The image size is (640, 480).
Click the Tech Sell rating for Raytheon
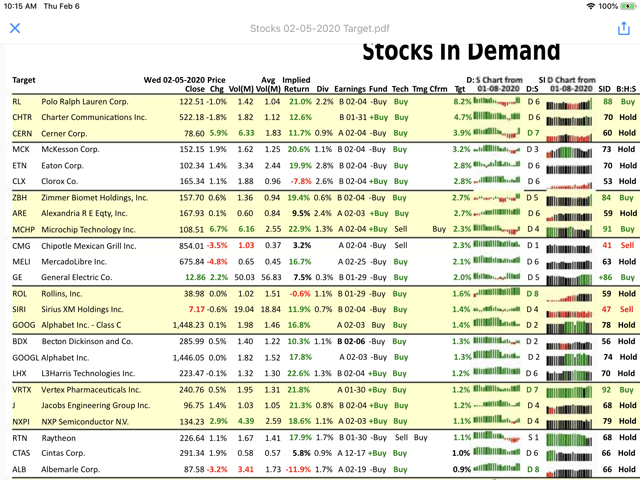click(x=401, y=438)
